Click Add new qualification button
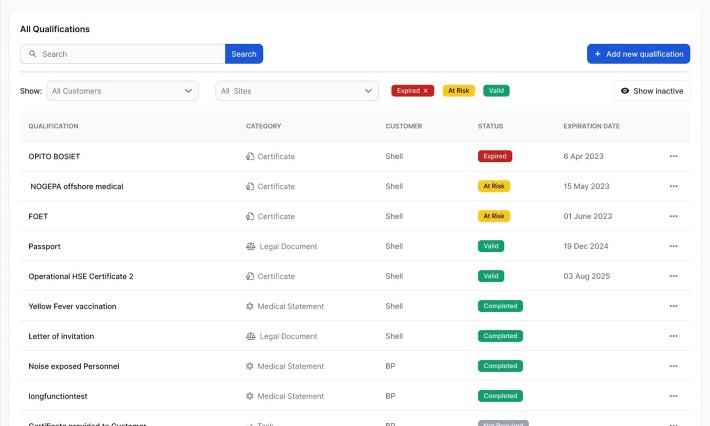 638,54
